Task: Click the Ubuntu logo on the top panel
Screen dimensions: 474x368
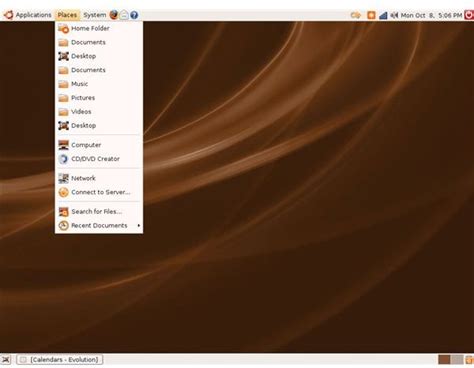Action: tap(8, 15)
